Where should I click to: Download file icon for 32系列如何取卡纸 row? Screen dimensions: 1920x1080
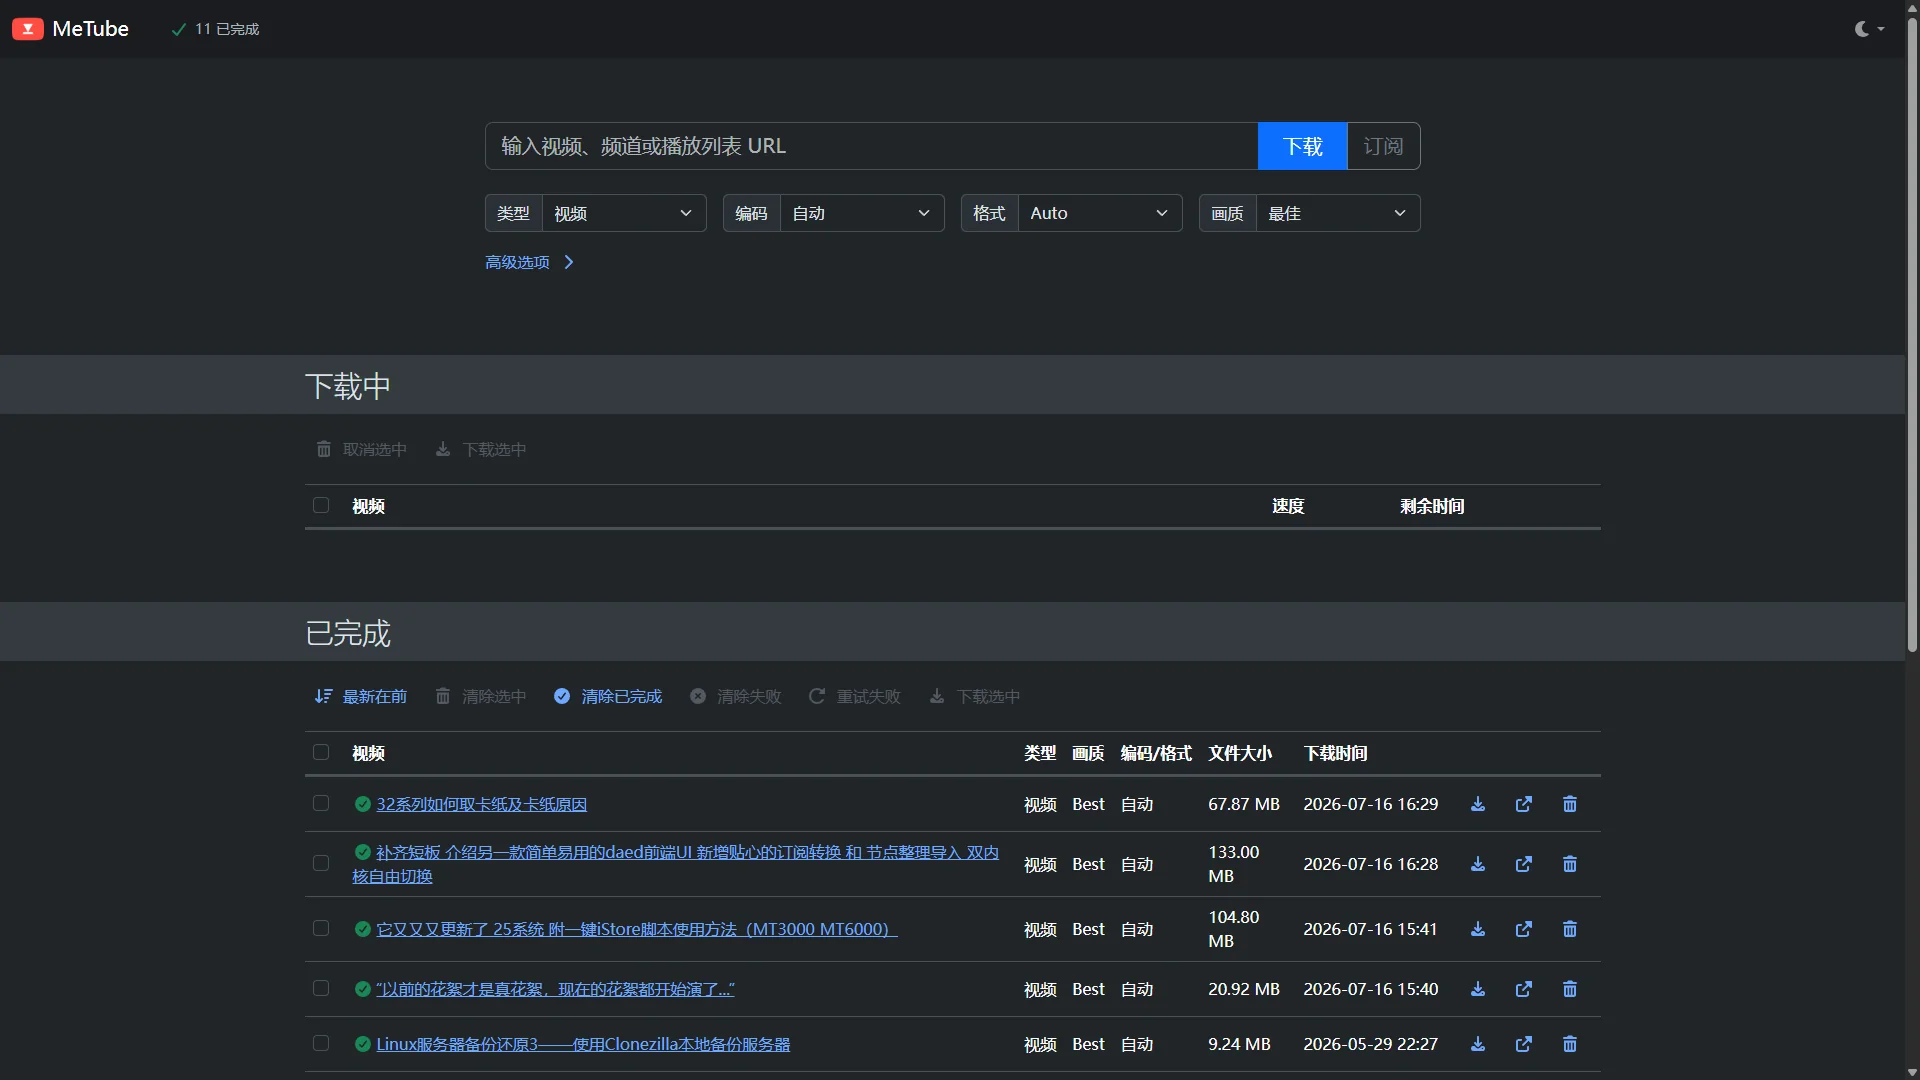[x=1478, y=804]
